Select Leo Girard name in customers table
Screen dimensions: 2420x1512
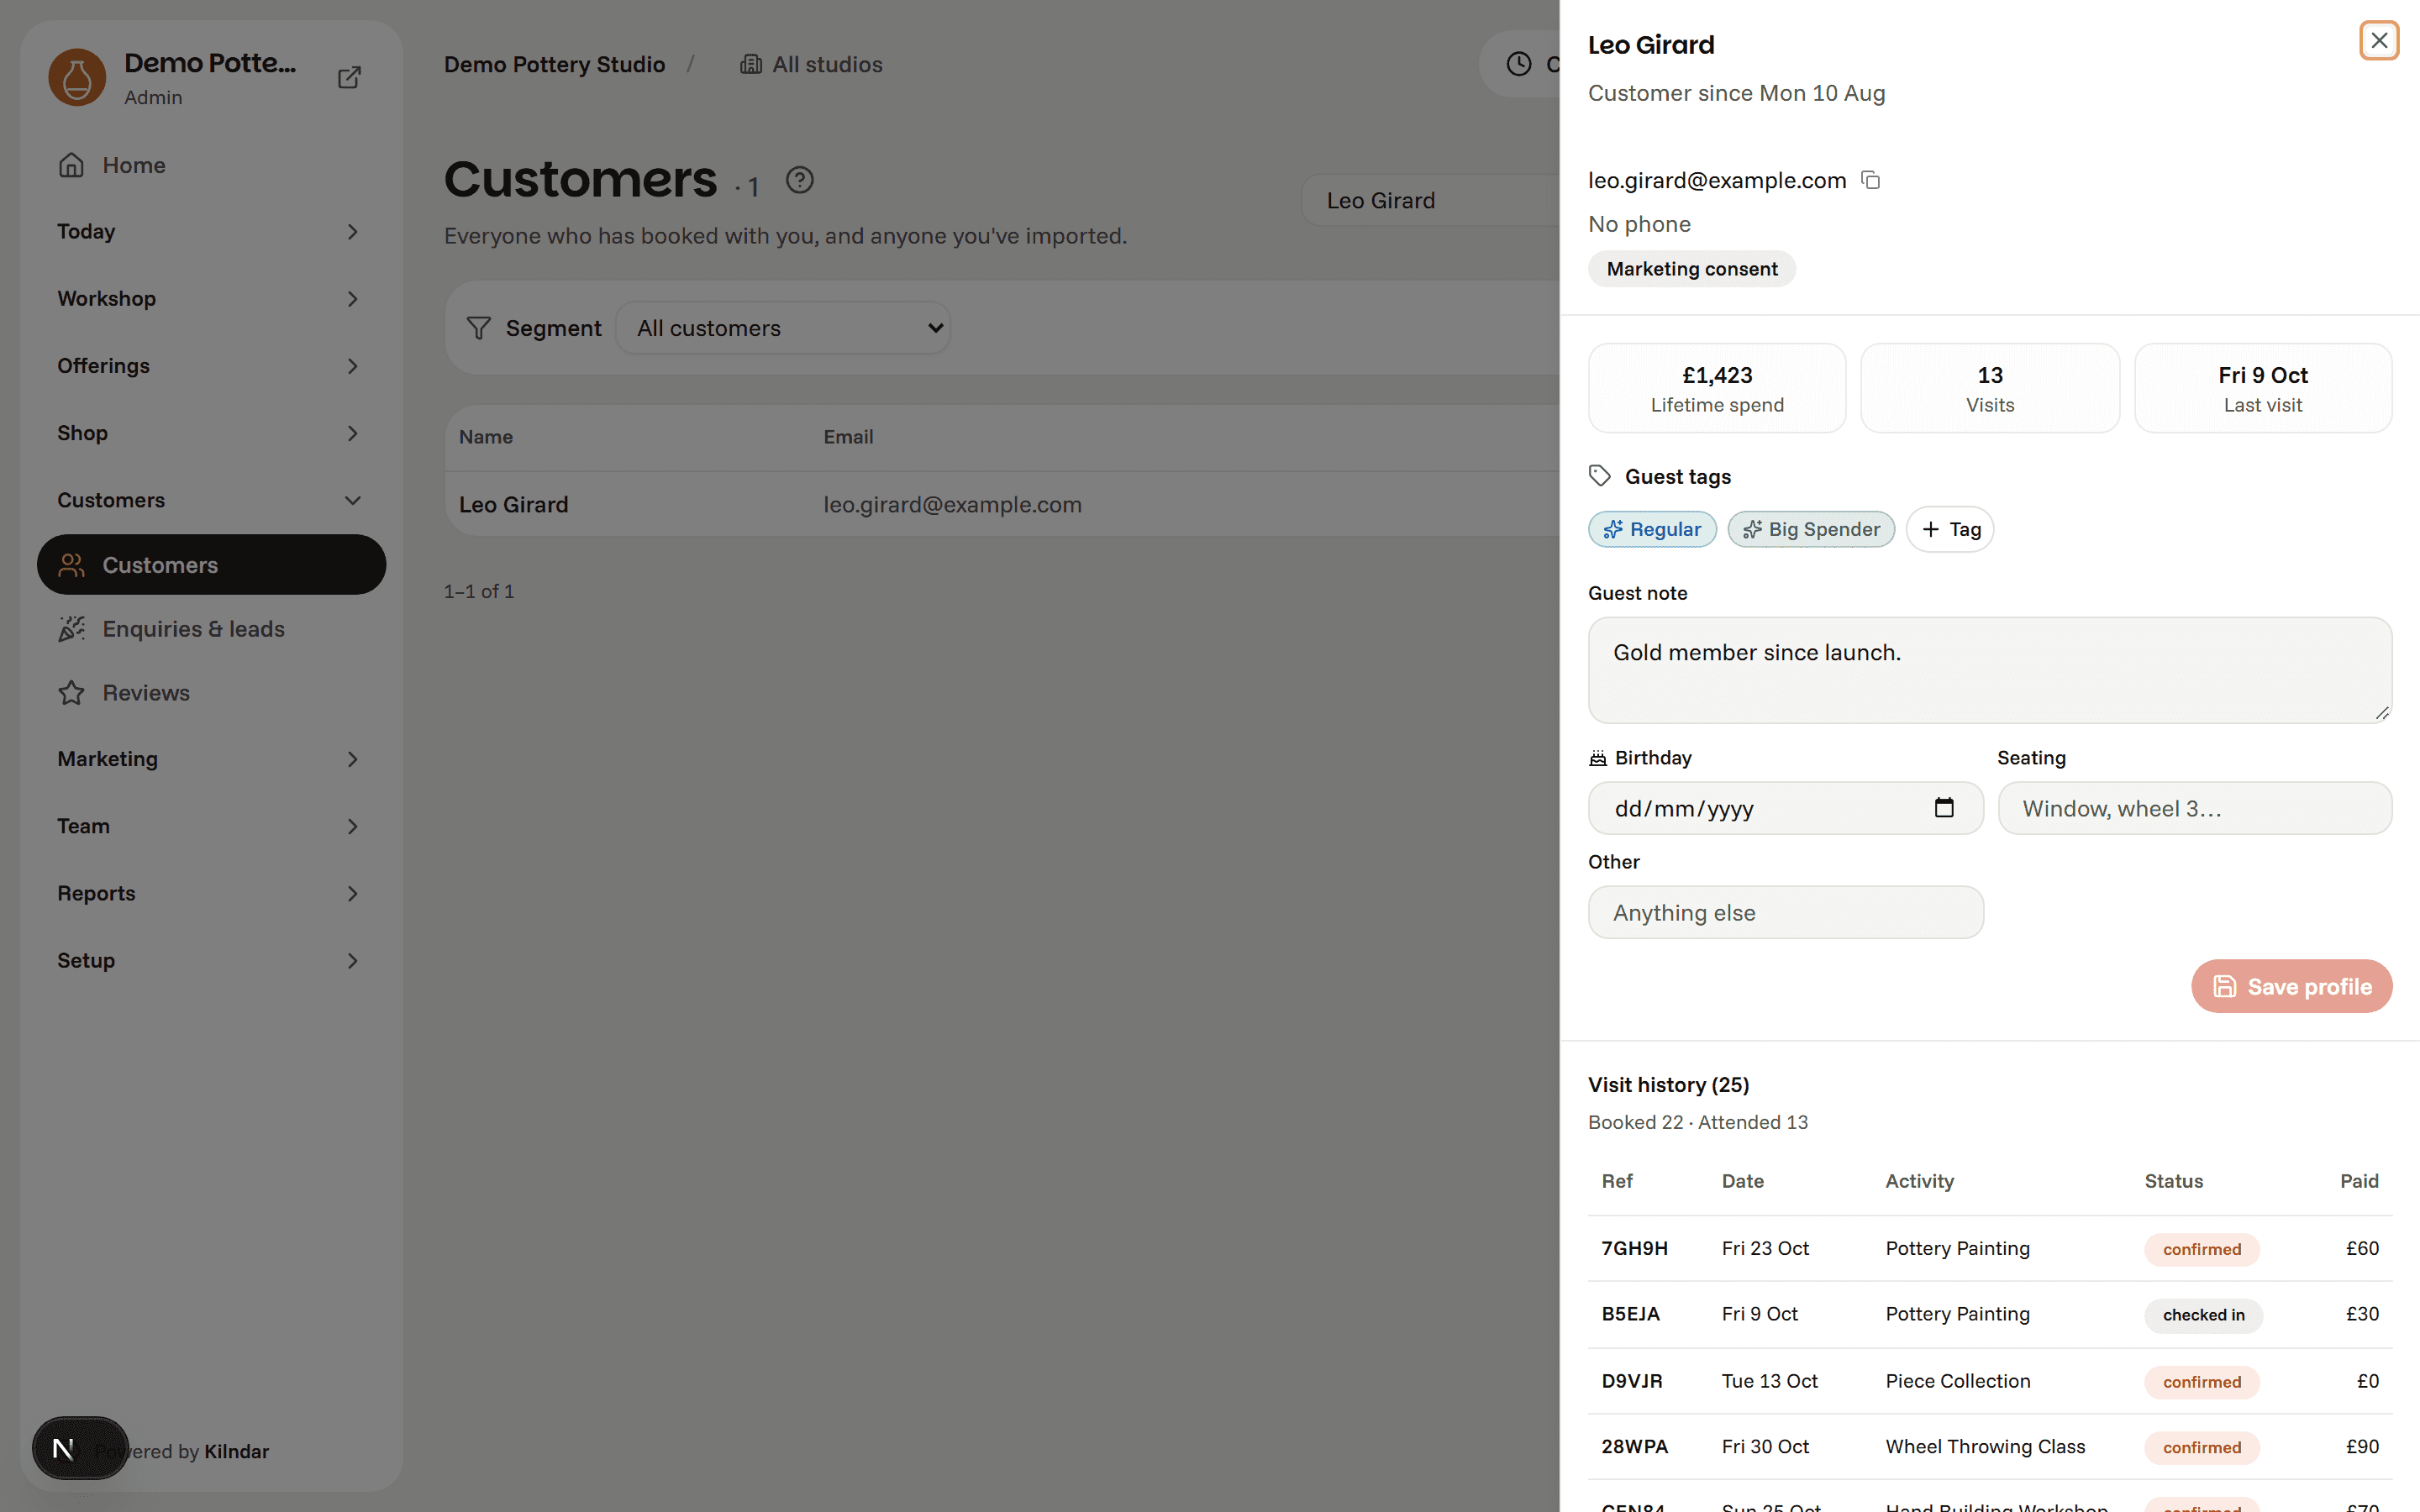click(x=513, y=504)
